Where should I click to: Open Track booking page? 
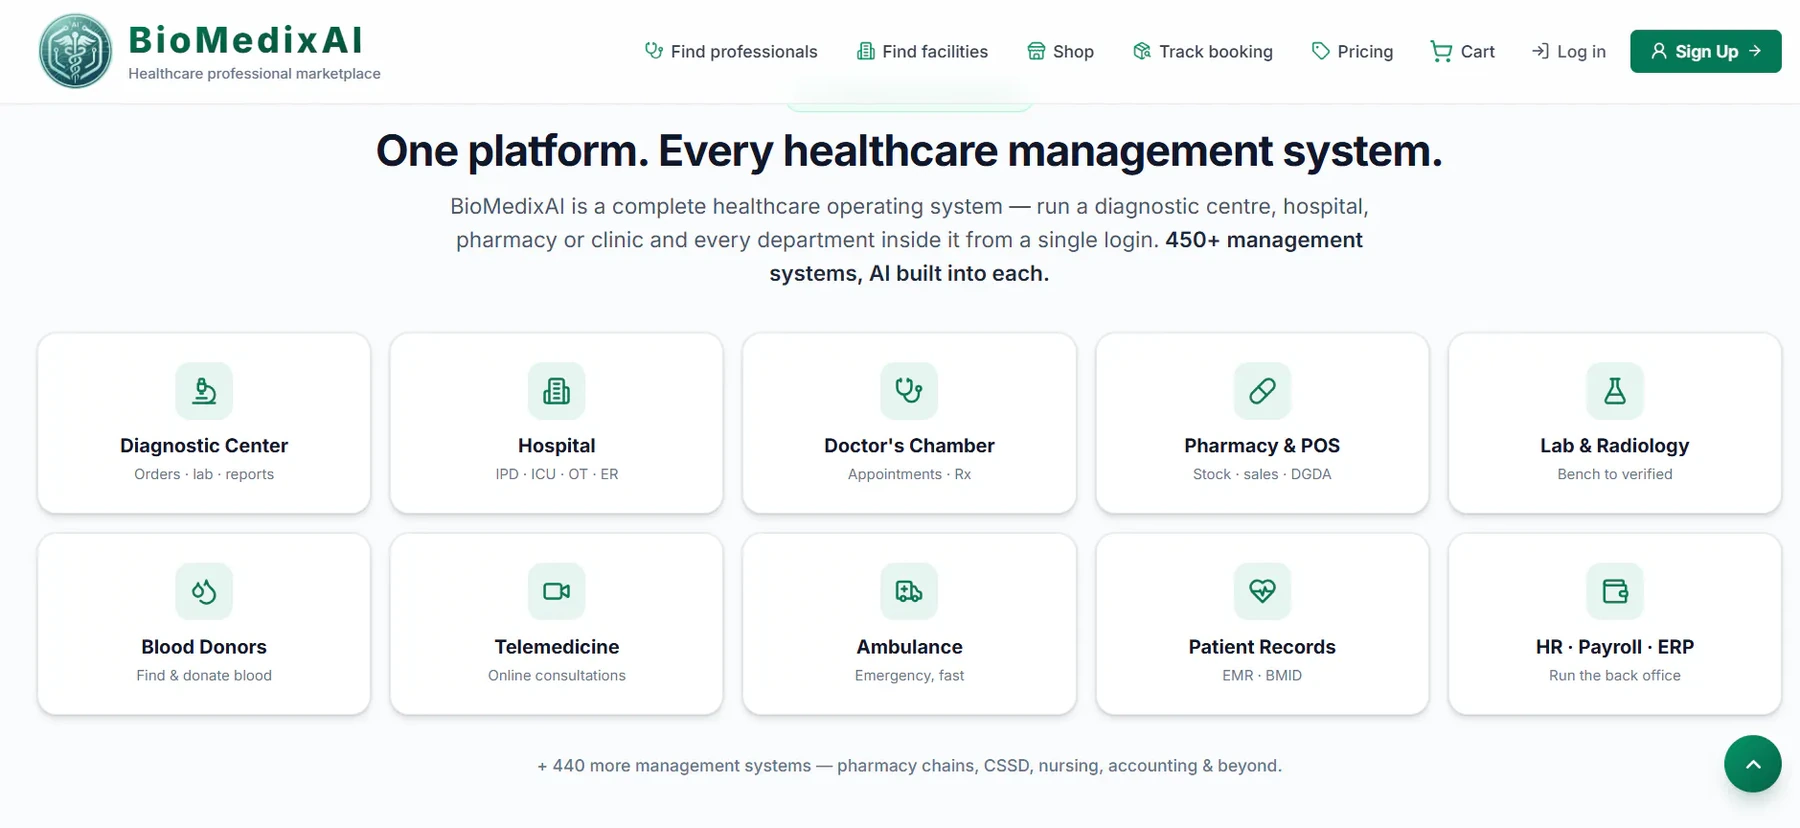tap(1202, 51)
